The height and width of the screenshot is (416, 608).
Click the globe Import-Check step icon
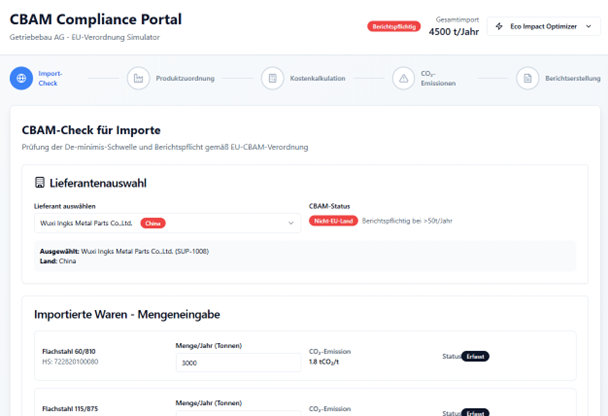(20, 78)
